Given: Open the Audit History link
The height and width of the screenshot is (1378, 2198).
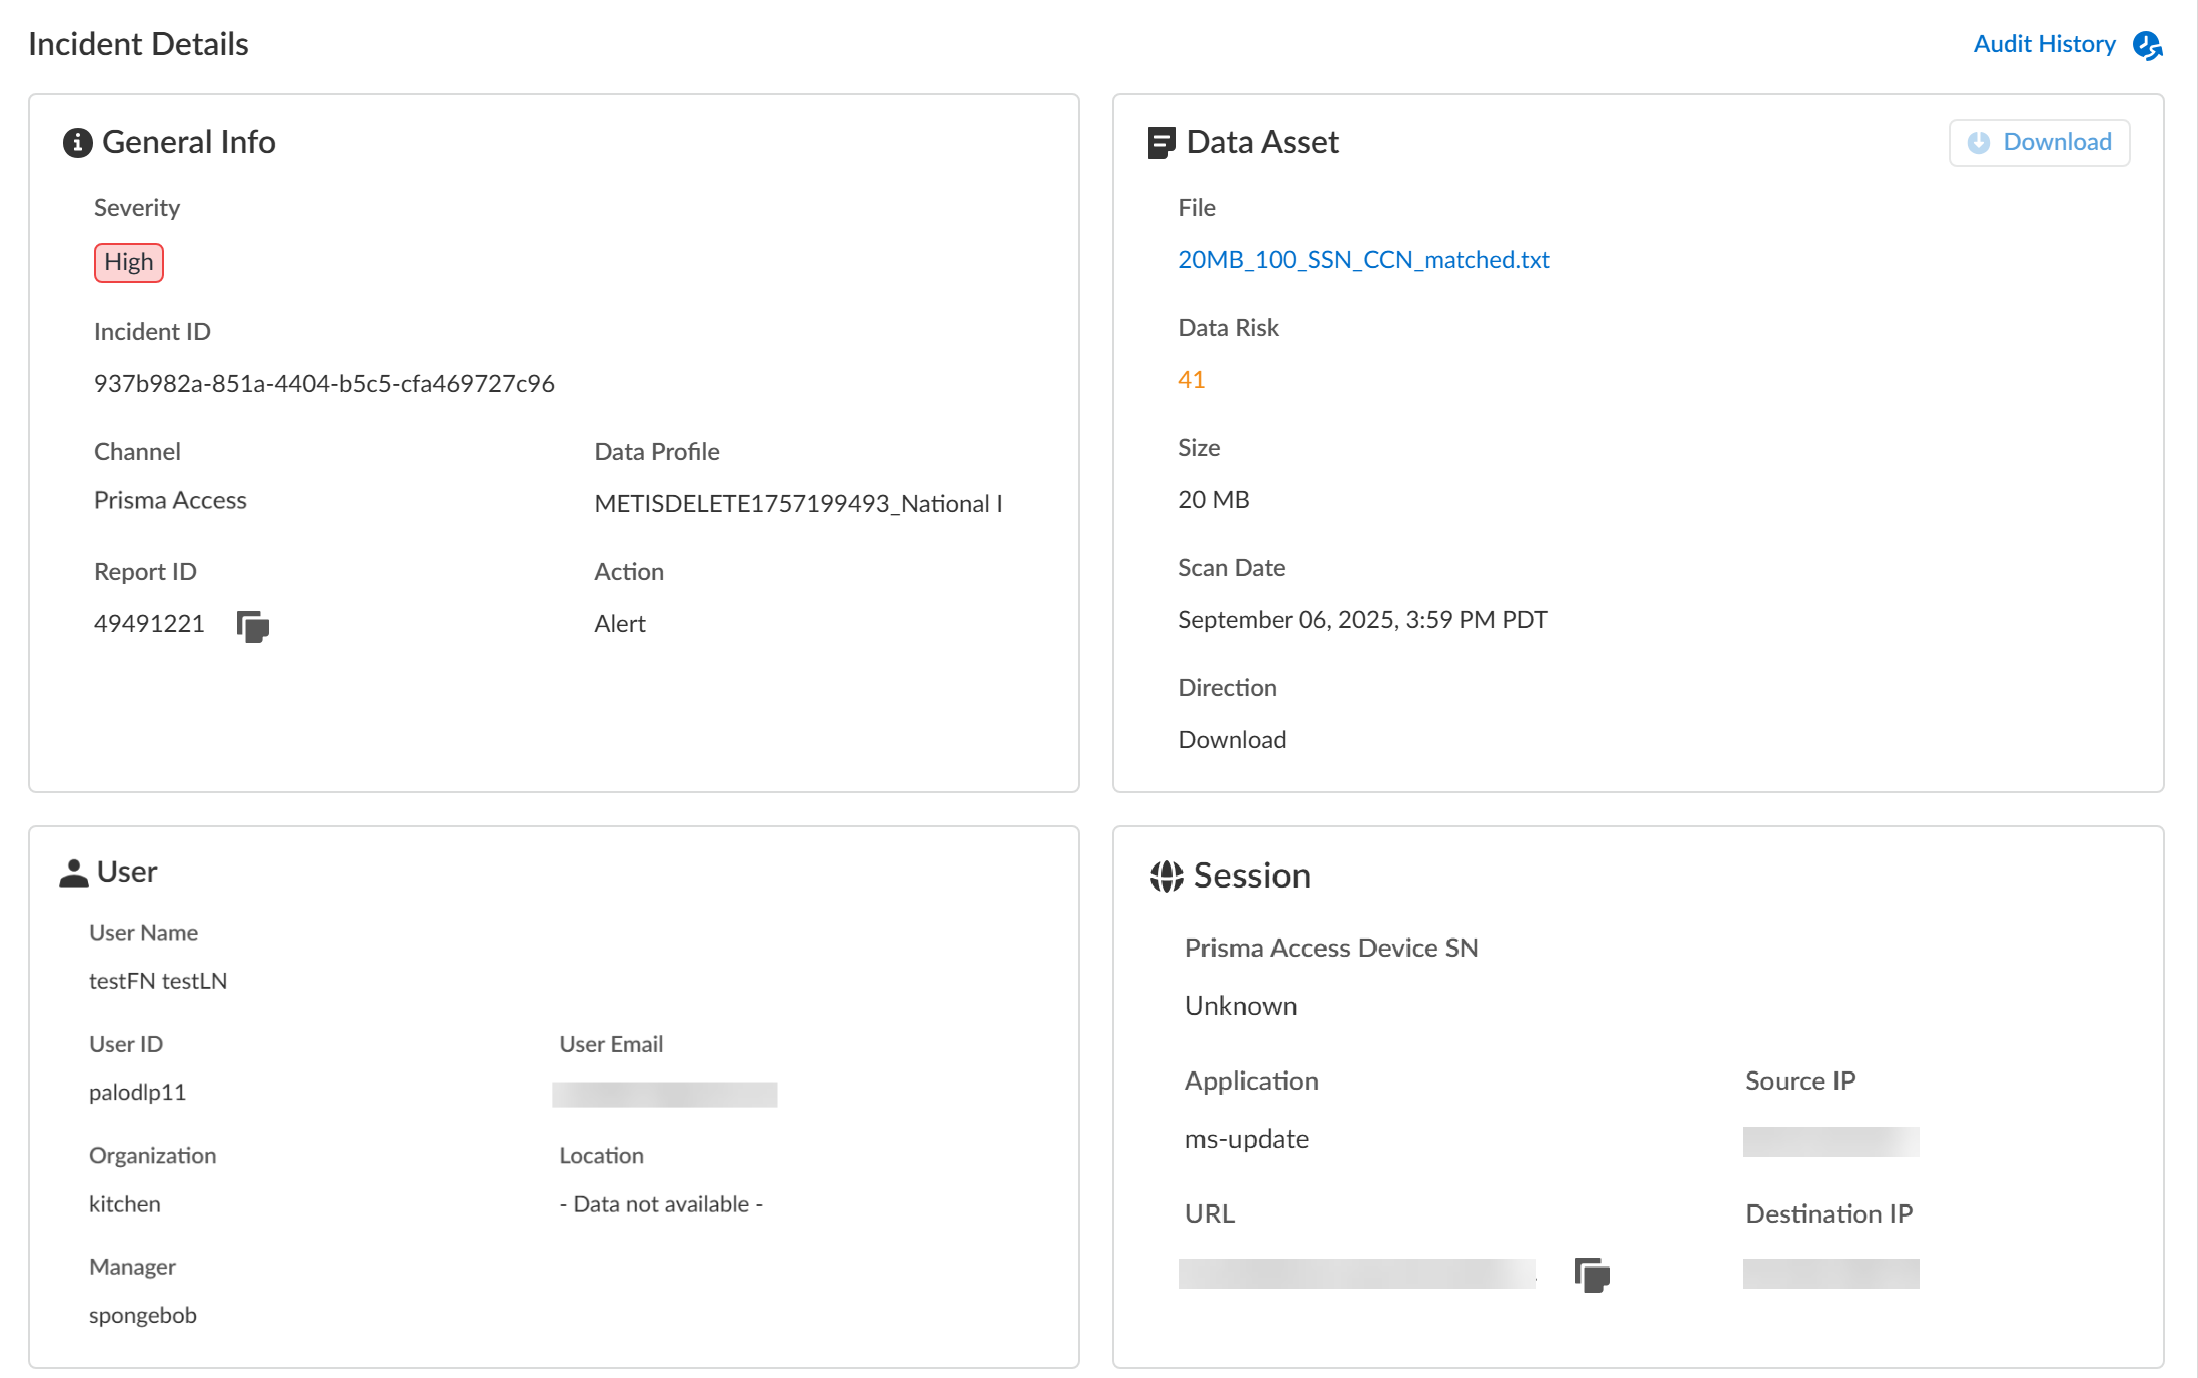Looking at the screenshot, I should coord(2044,43).
